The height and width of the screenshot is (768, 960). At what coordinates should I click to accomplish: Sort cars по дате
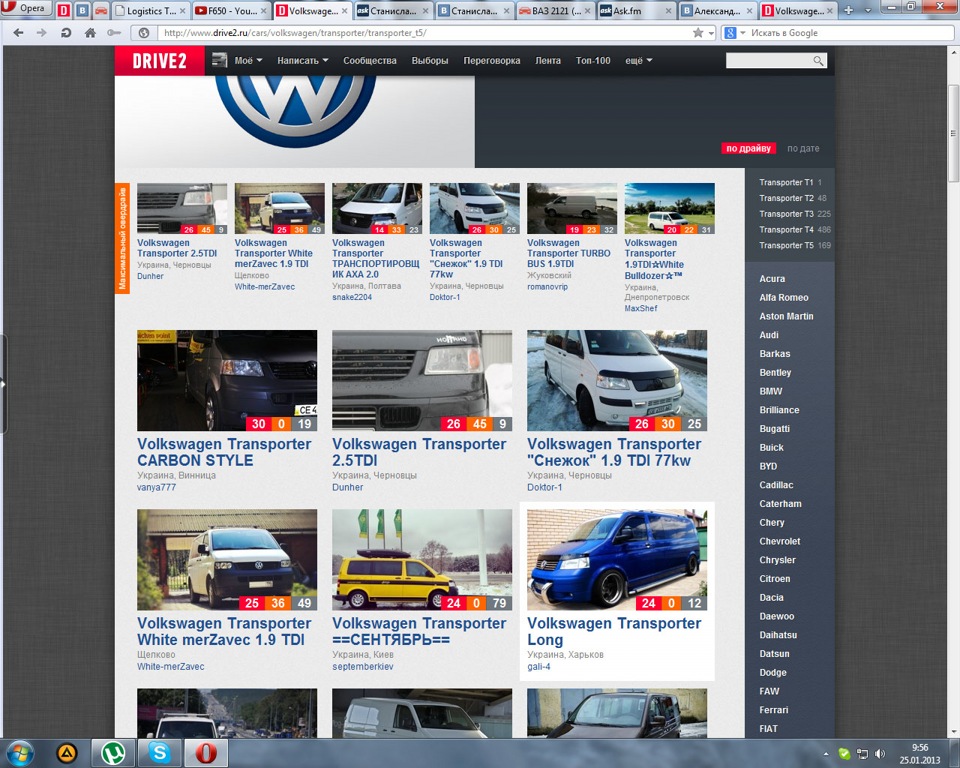click(x=803, y=148)
